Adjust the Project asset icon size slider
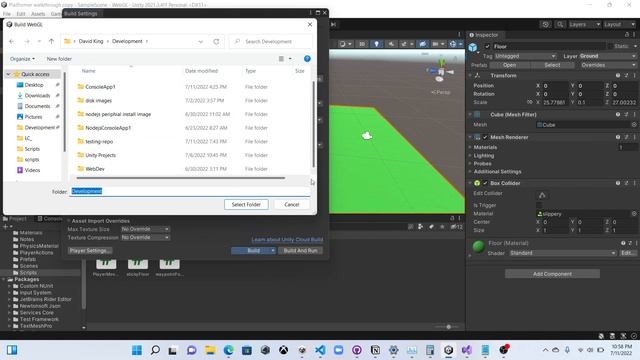The height and width of the screenshot is (360, 640). [448, 327]
